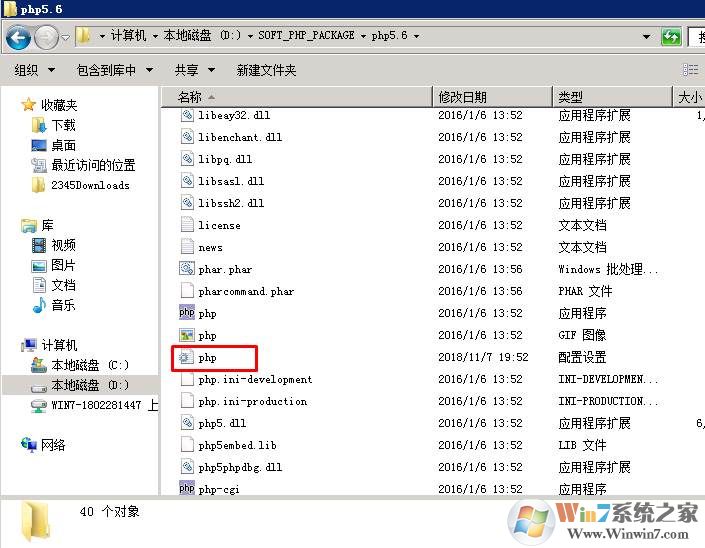
Task: Expand the 本地磁盘 (D:) breadcrumb arrow
Action: [250, 36]
